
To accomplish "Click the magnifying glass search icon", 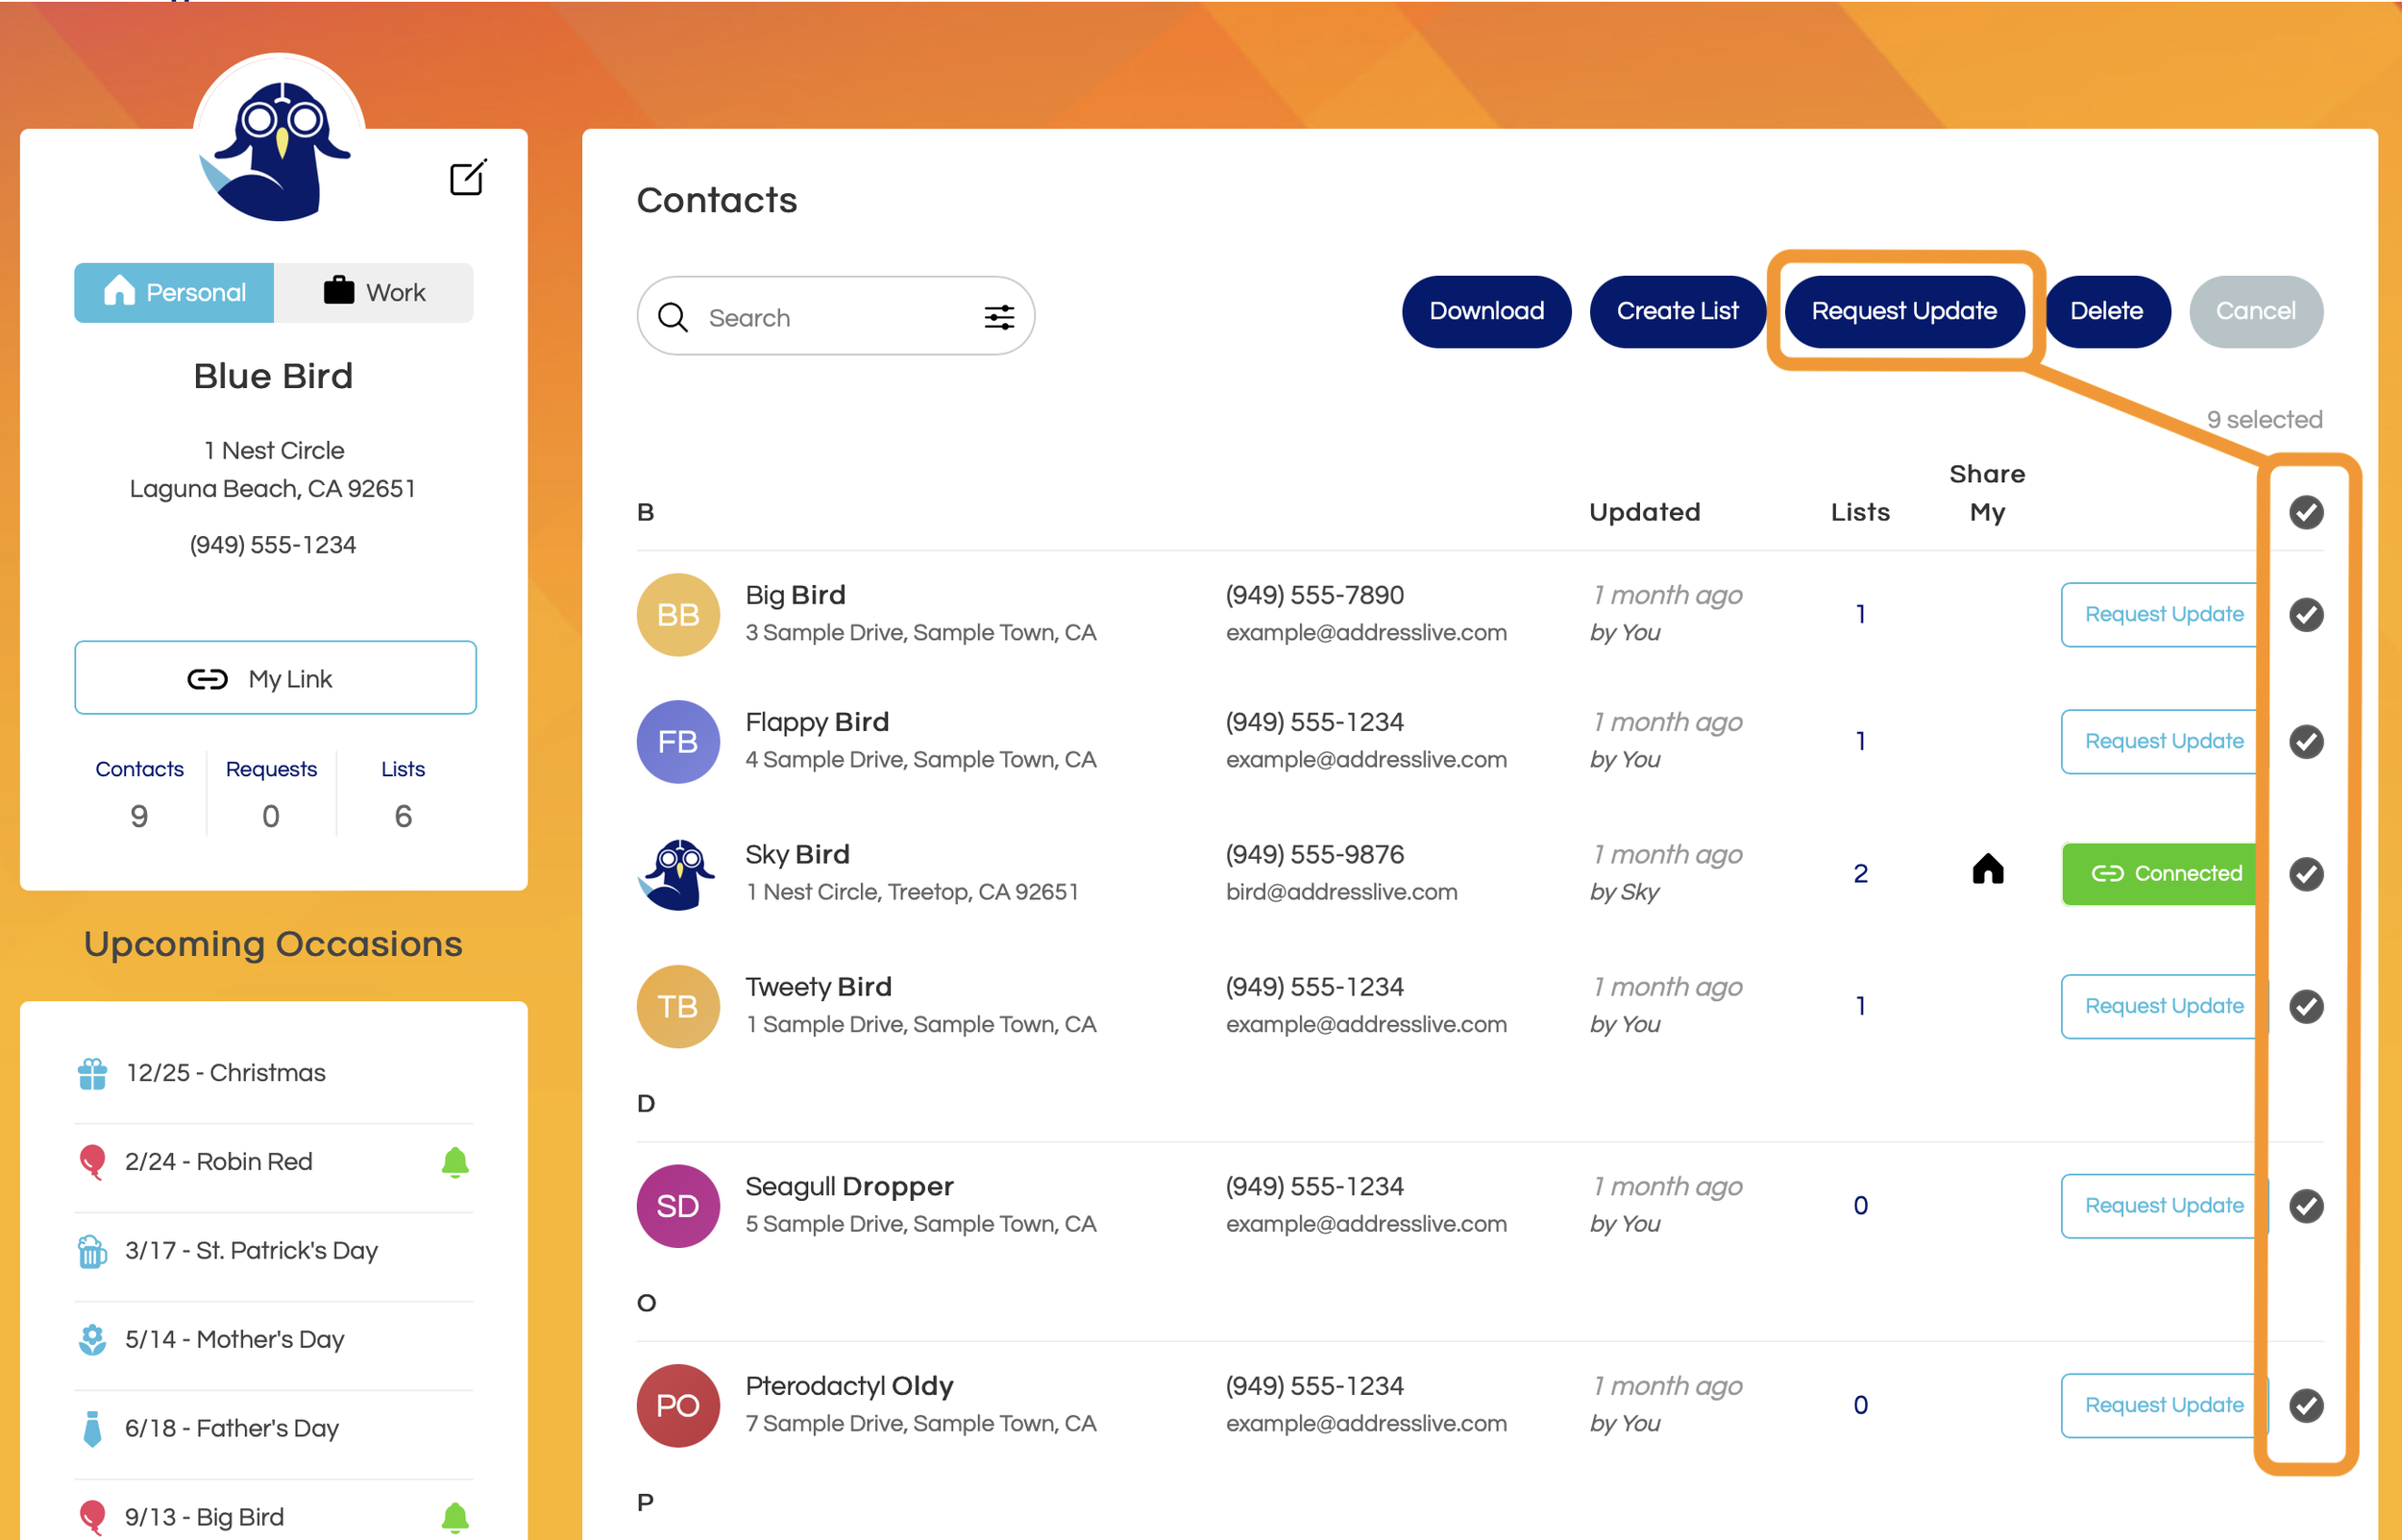I will (673, 317).
